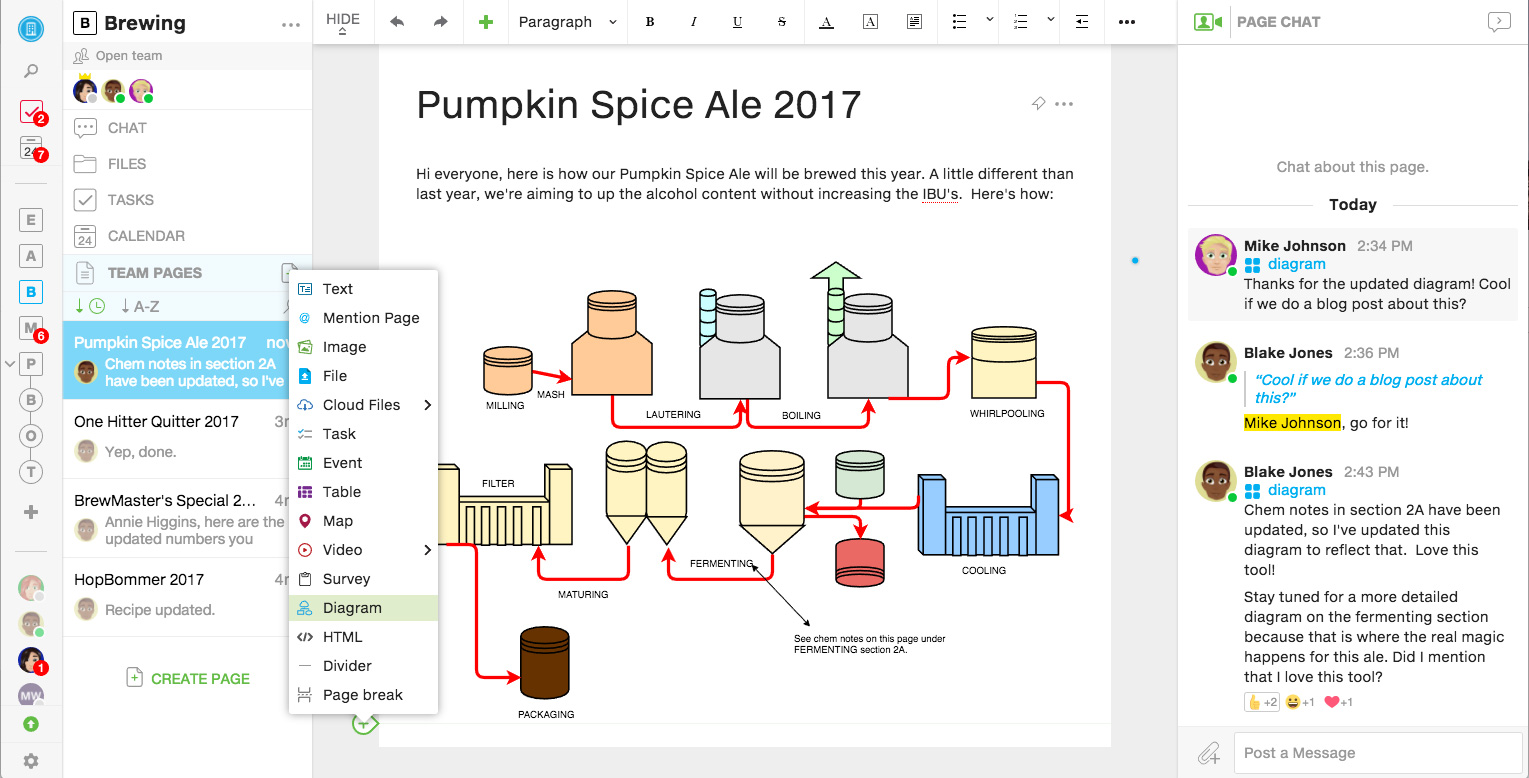Open settings gear at bottom left
This screenshot has width=1529, height=778.
click(31, 761)
